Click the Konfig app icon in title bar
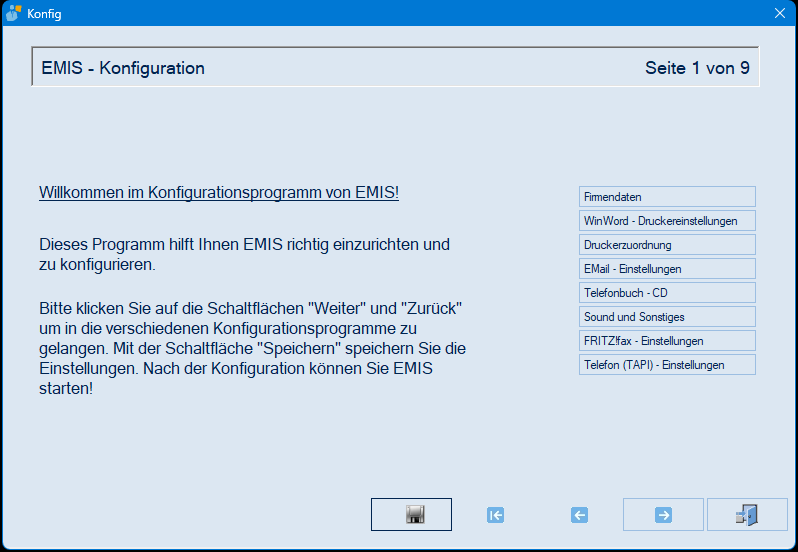798x552 pixels. (13, 13)
